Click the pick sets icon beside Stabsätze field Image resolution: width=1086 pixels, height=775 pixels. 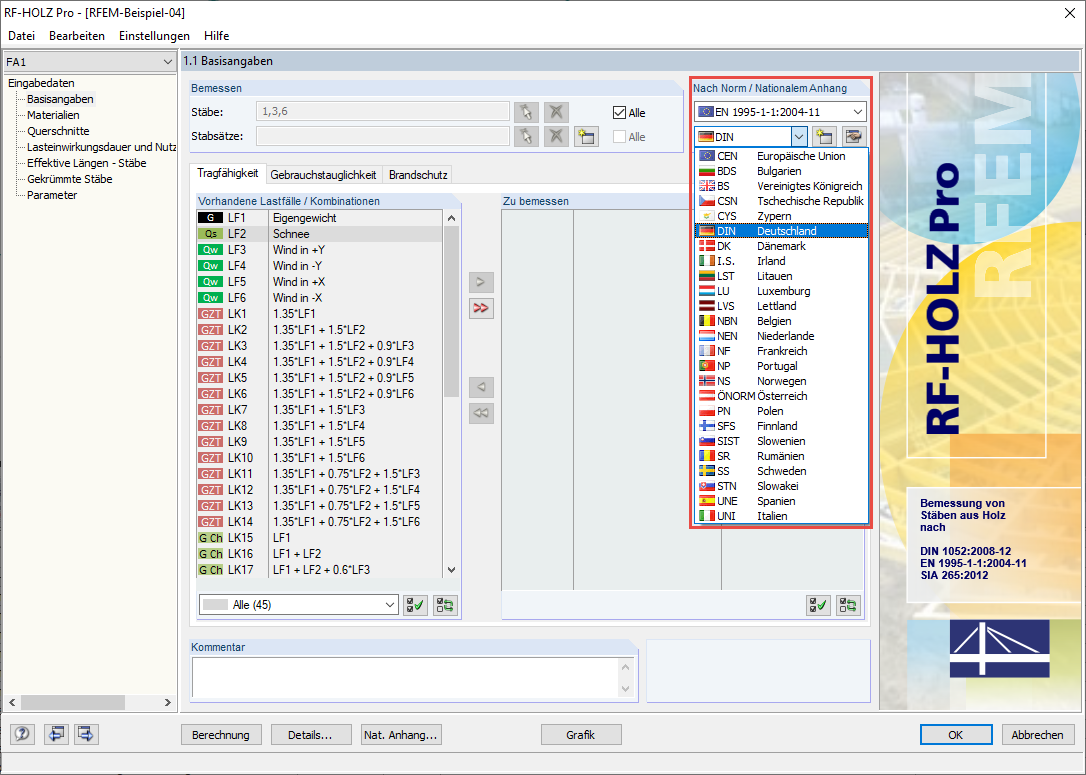[526, 136]
